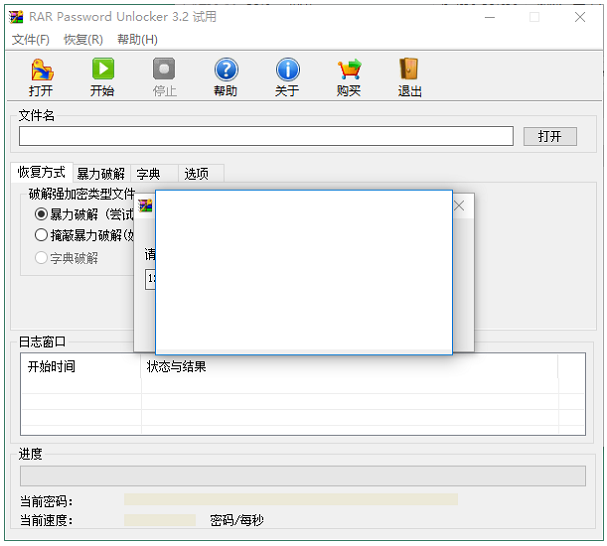Click the 进度 progress bar
Screen dimensions: 607x546
(x=303, y=476)
